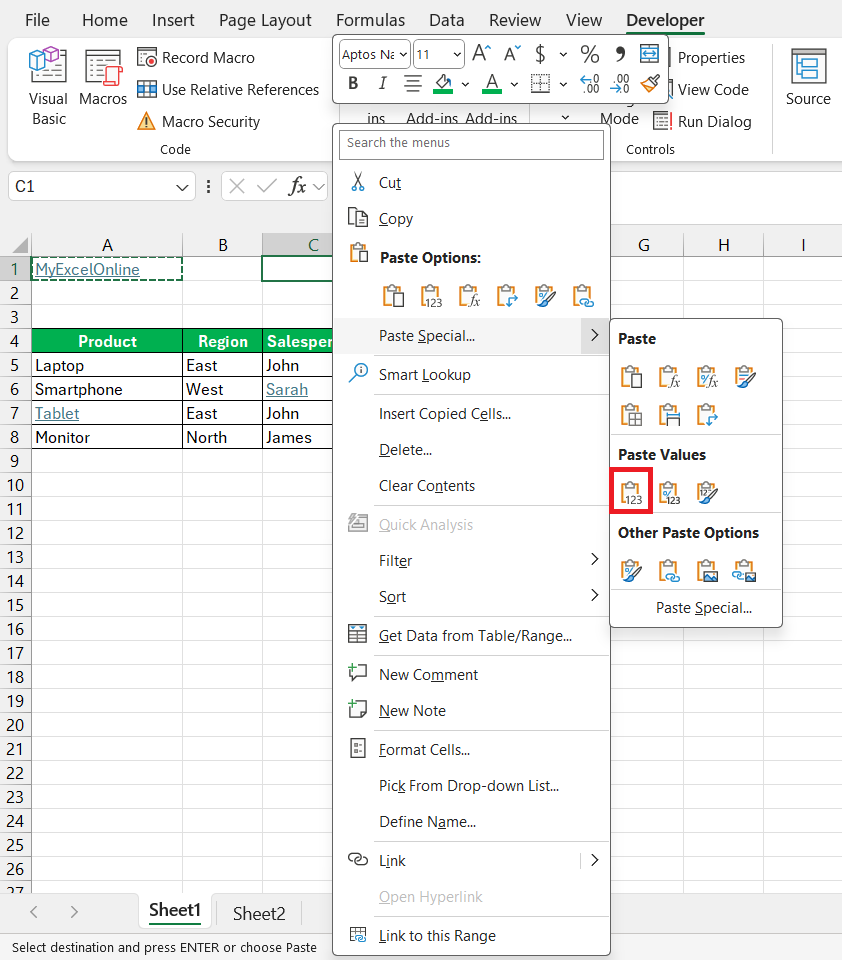This screenshot has height=960, width=842.
Task: Open the Visual Basic editor
Action: pos(48,86)
